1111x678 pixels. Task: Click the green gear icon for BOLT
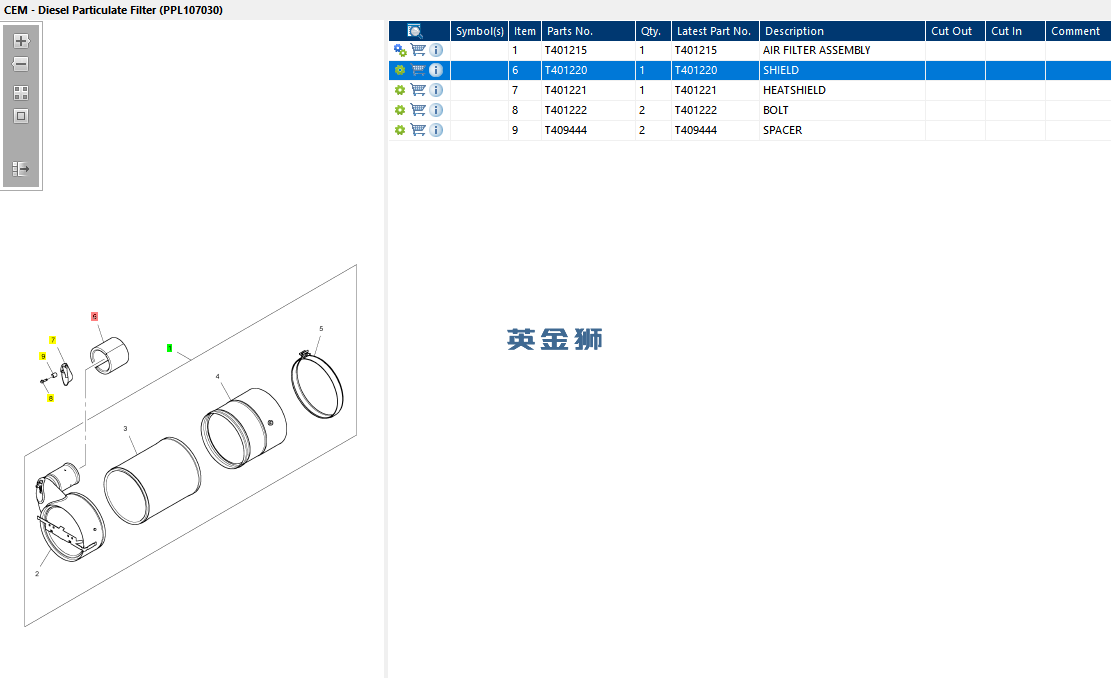point(400,110)
